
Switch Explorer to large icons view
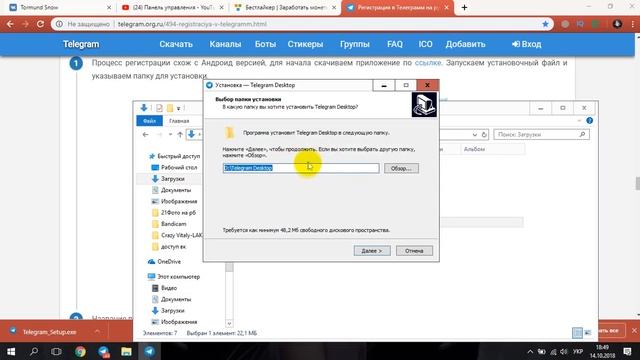click(x=588, y=333)
